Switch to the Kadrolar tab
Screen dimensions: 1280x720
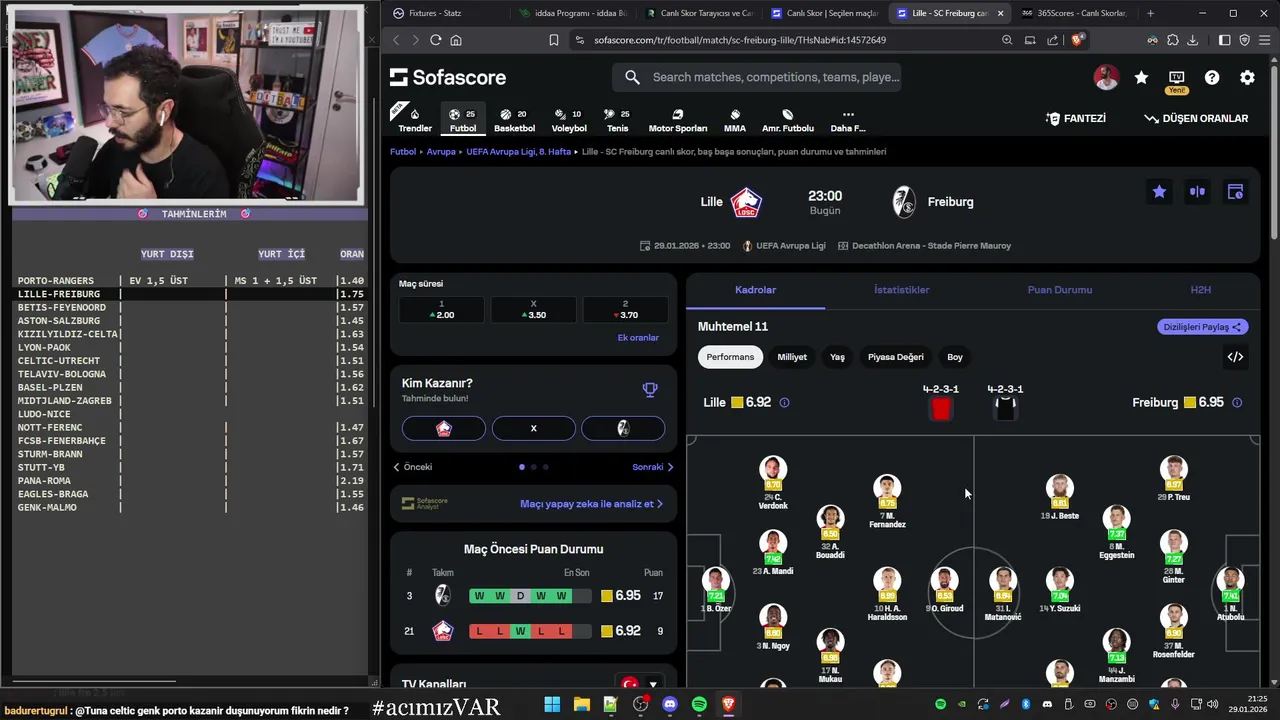755,290
